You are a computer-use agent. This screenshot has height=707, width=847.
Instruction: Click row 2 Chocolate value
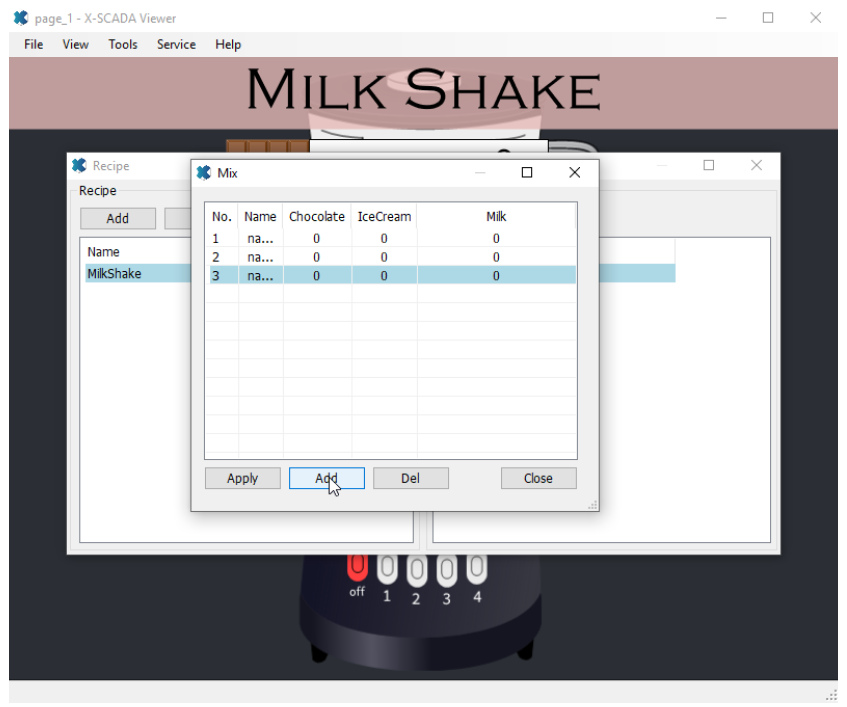click(x=317, y=257)
